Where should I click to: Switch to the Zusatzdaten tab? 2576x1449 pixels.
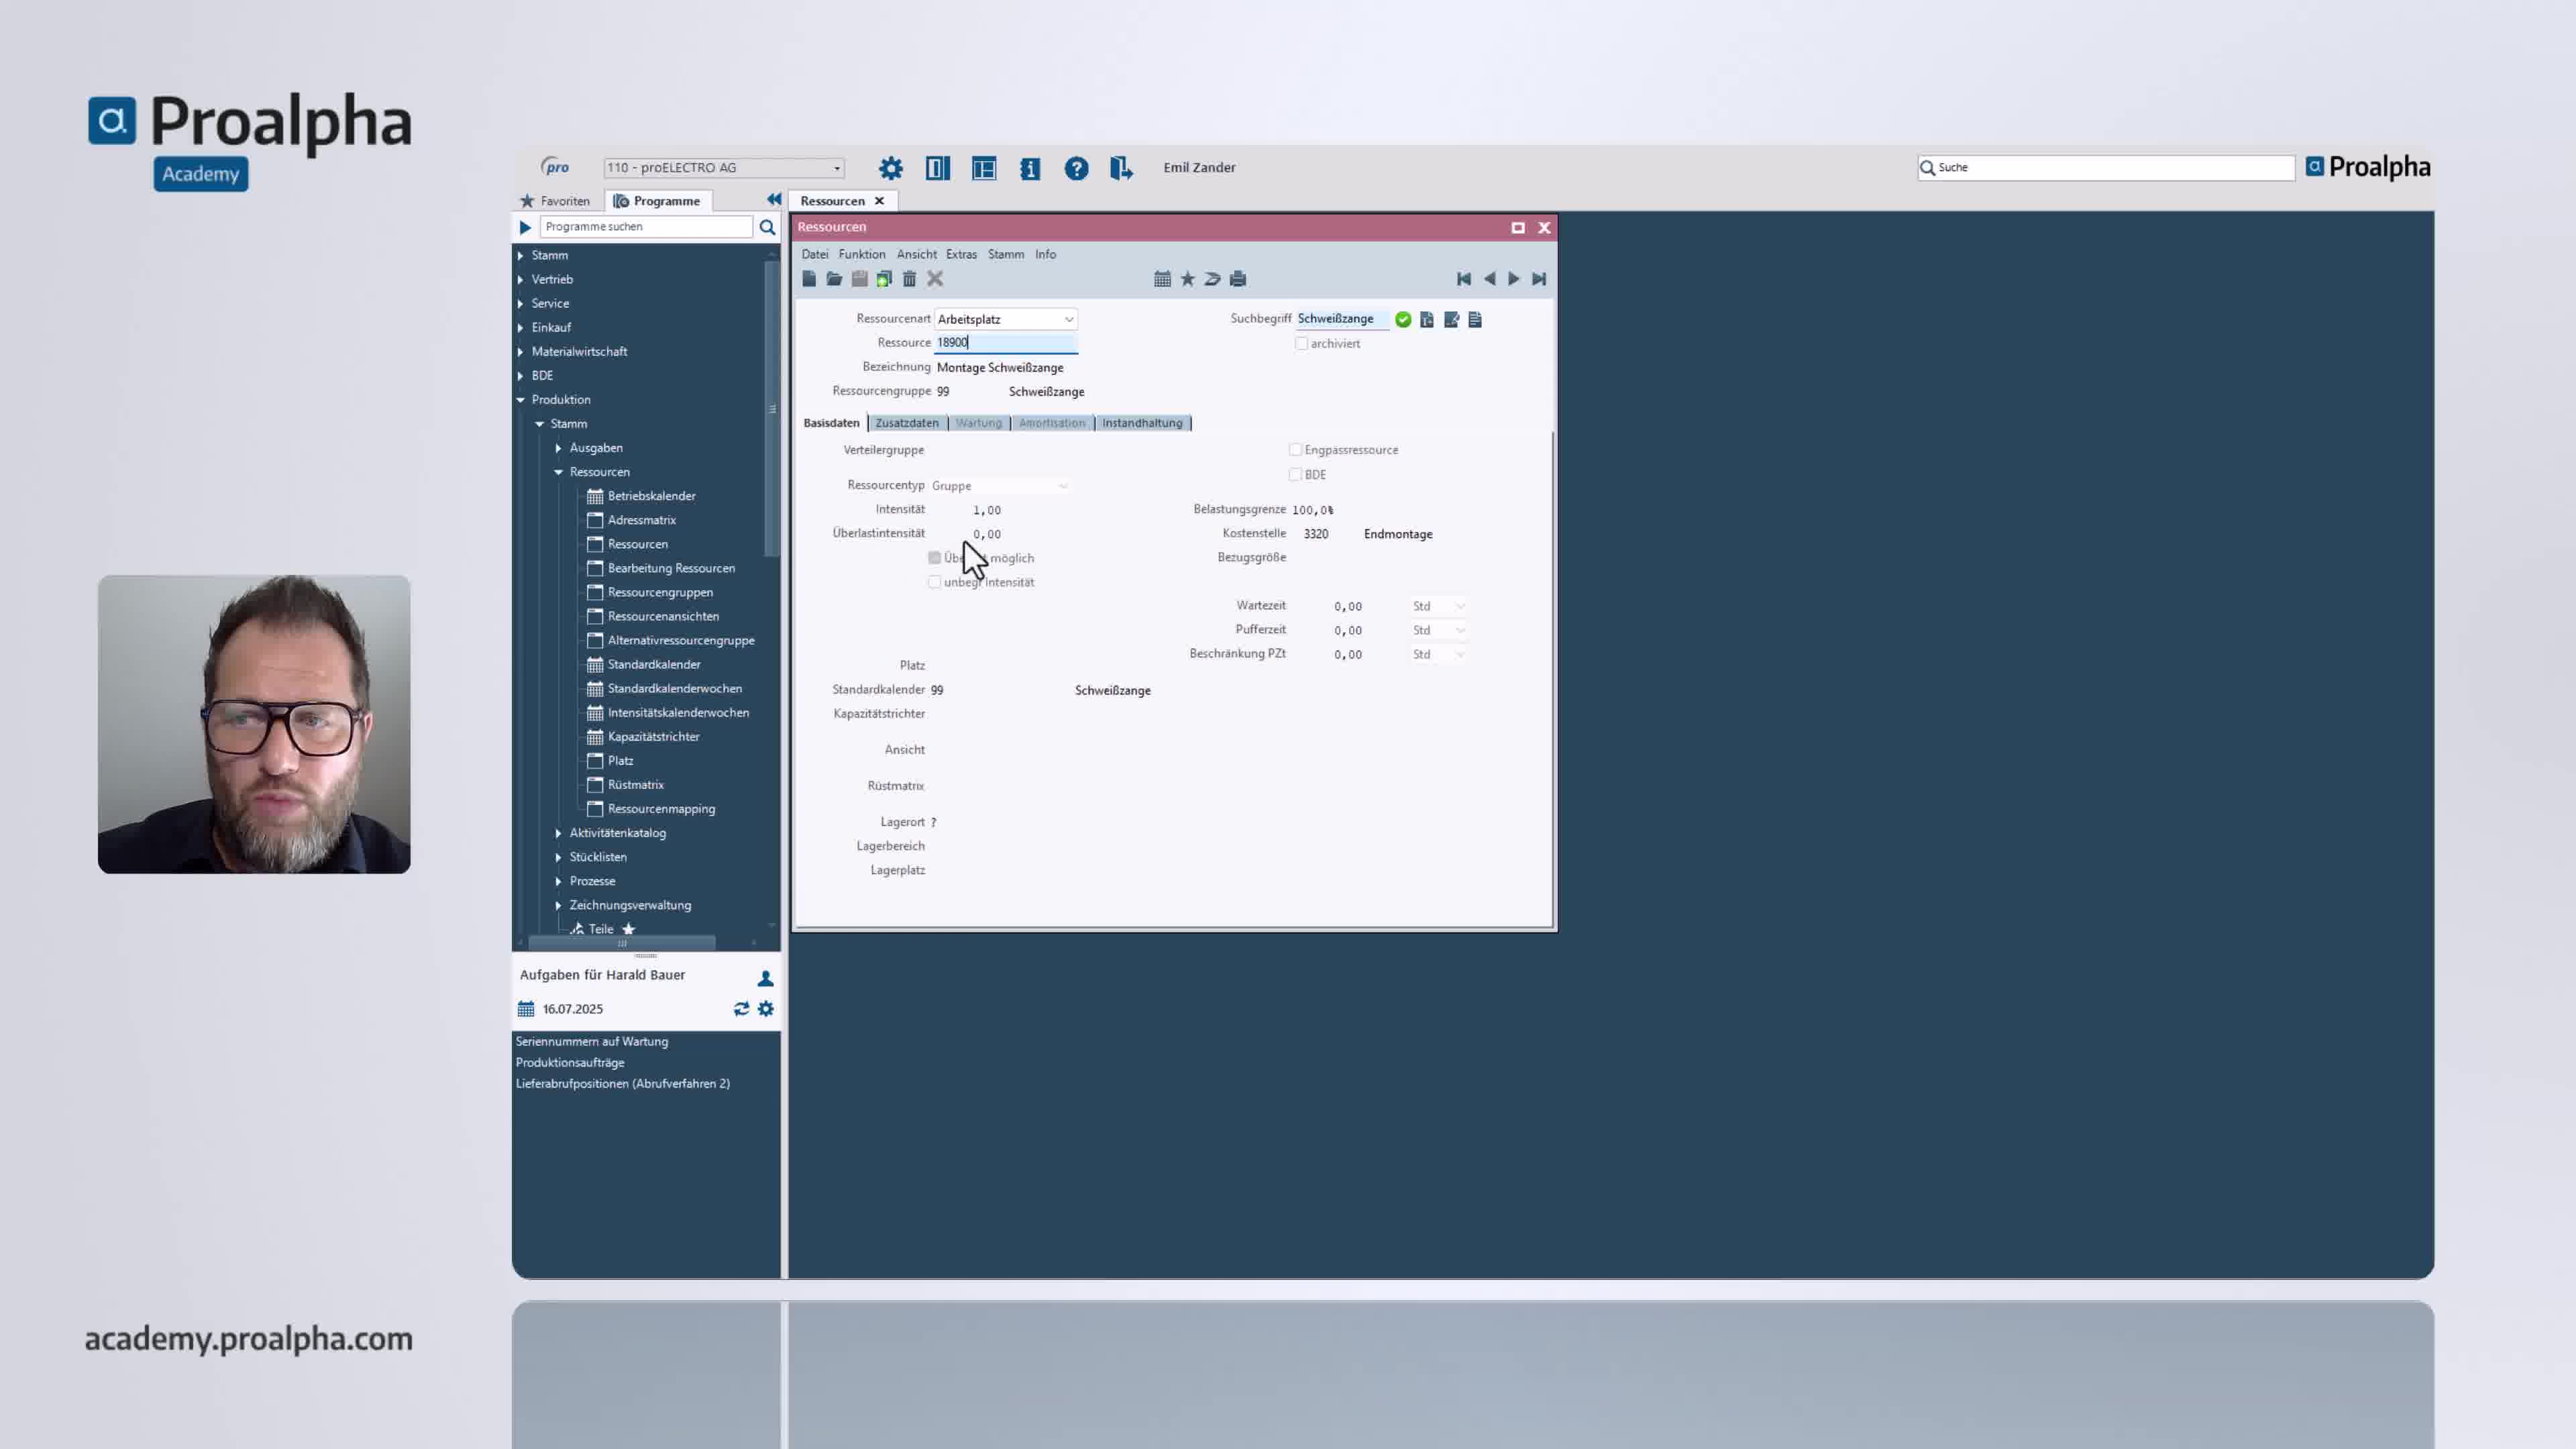tap(906, 422)
